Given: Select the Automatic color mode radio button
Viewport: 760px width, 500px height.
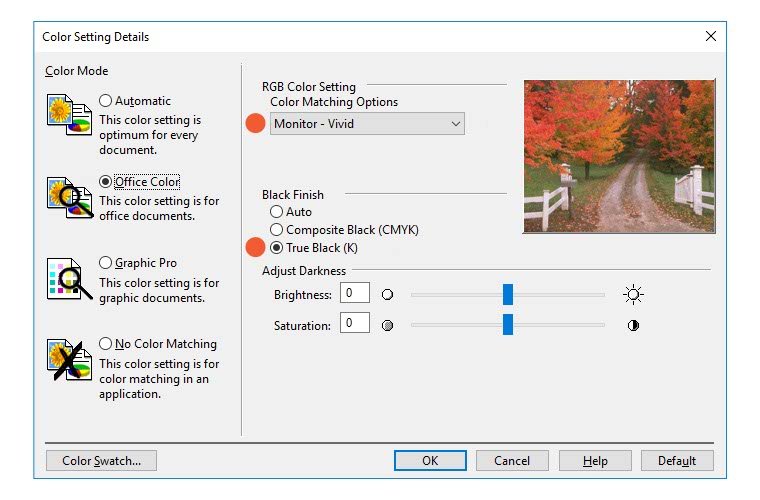Looking at the screenshot, I should [105, 100].
